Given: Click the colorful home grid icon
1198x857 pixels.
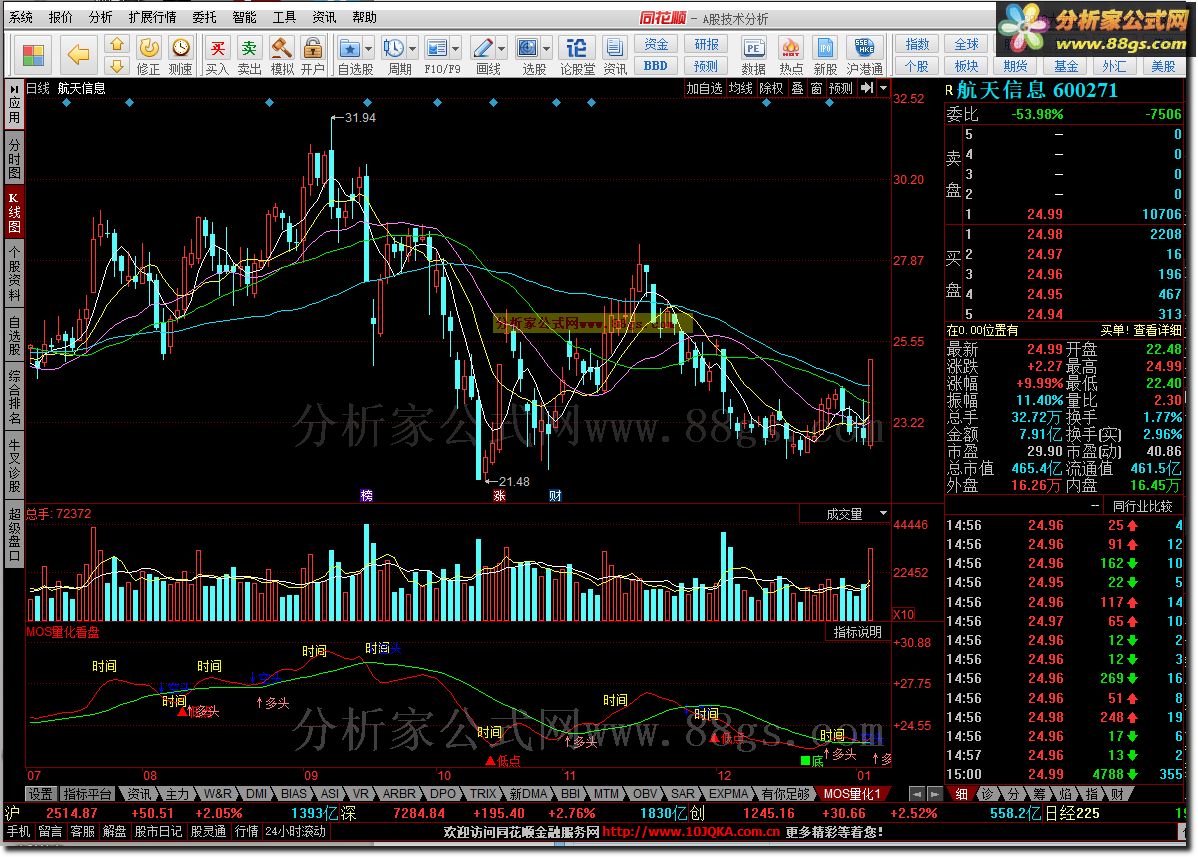Looking at the screenshot, I should [x=33, y=55].
